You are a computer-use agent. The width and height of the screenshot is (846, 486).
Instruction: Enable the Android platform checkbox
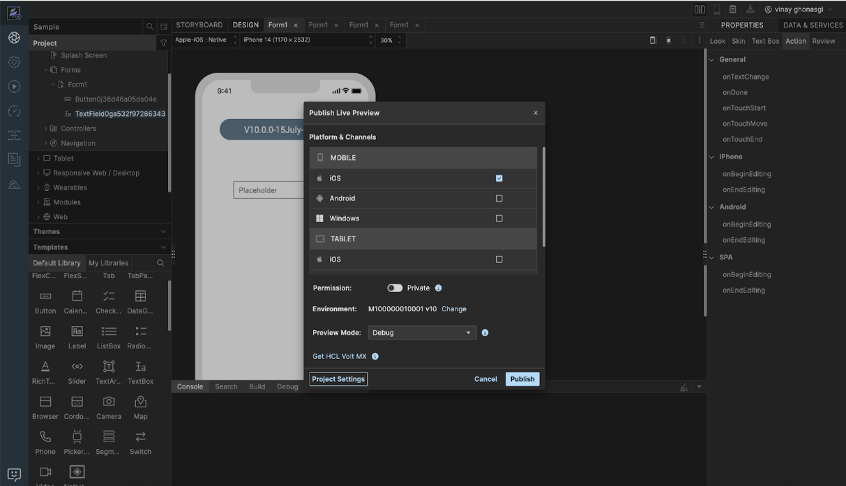tap(499, 198)
